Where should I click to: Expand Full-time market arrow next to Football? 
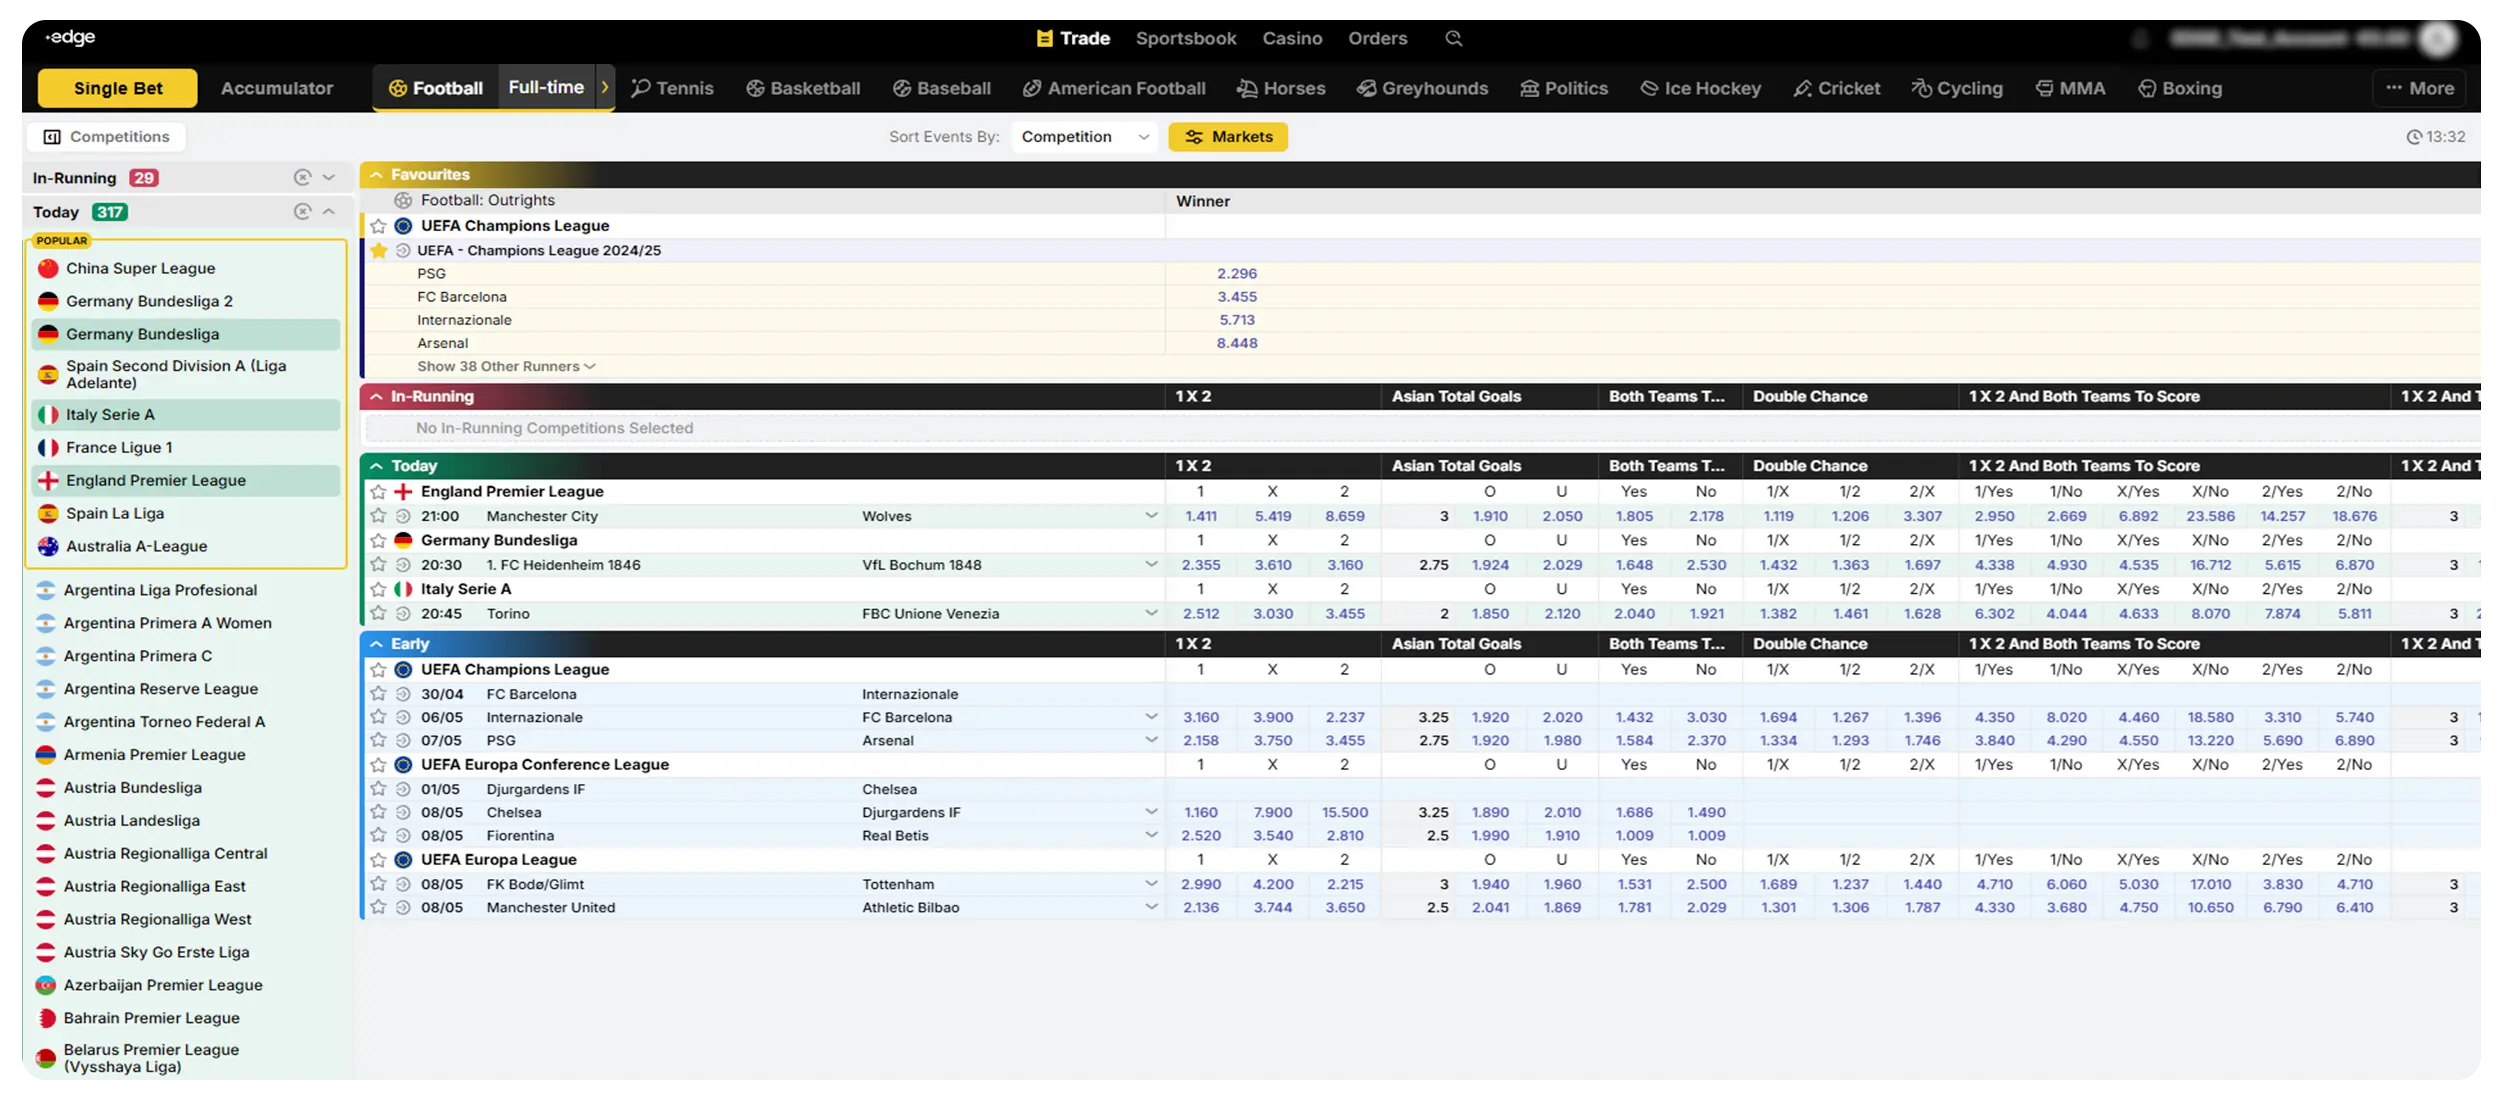[x=604, y=88]
